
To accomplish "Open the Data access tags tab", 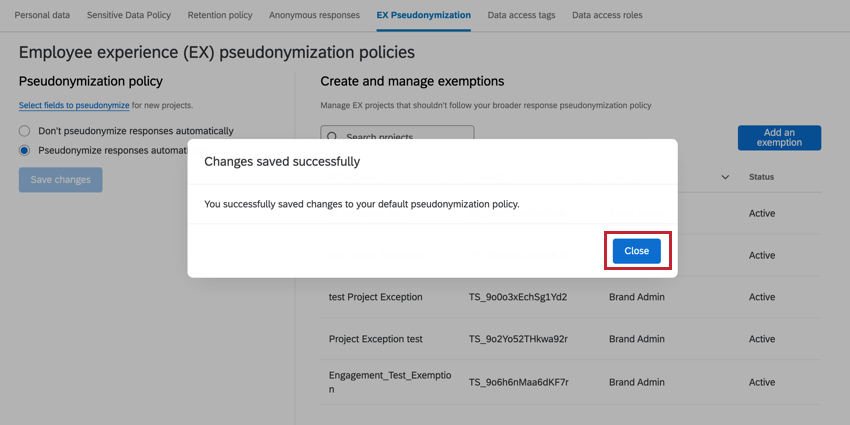I will [x=522, y=16].
